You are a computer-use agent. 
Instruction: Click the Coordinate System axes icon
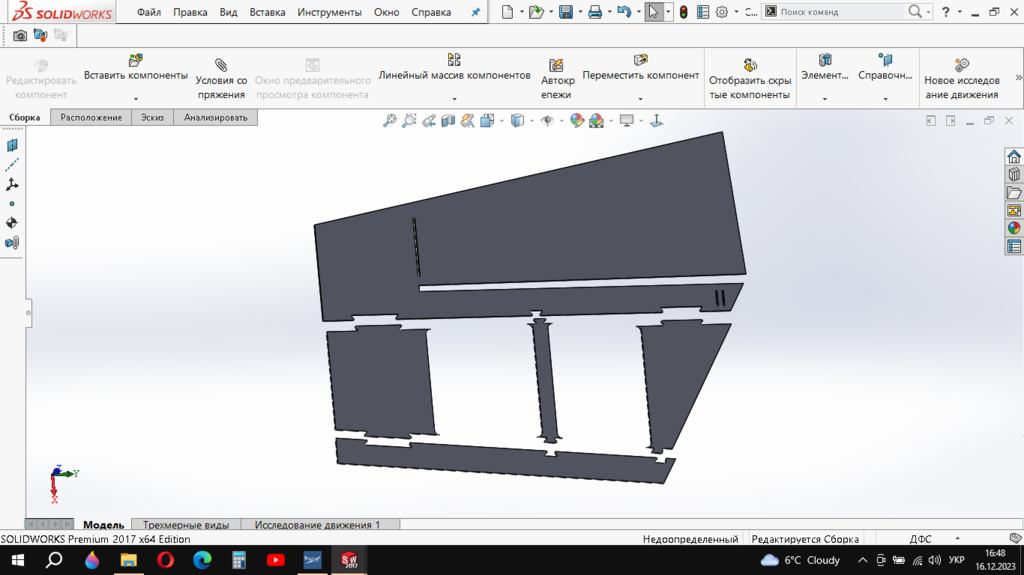click(12, 185)
